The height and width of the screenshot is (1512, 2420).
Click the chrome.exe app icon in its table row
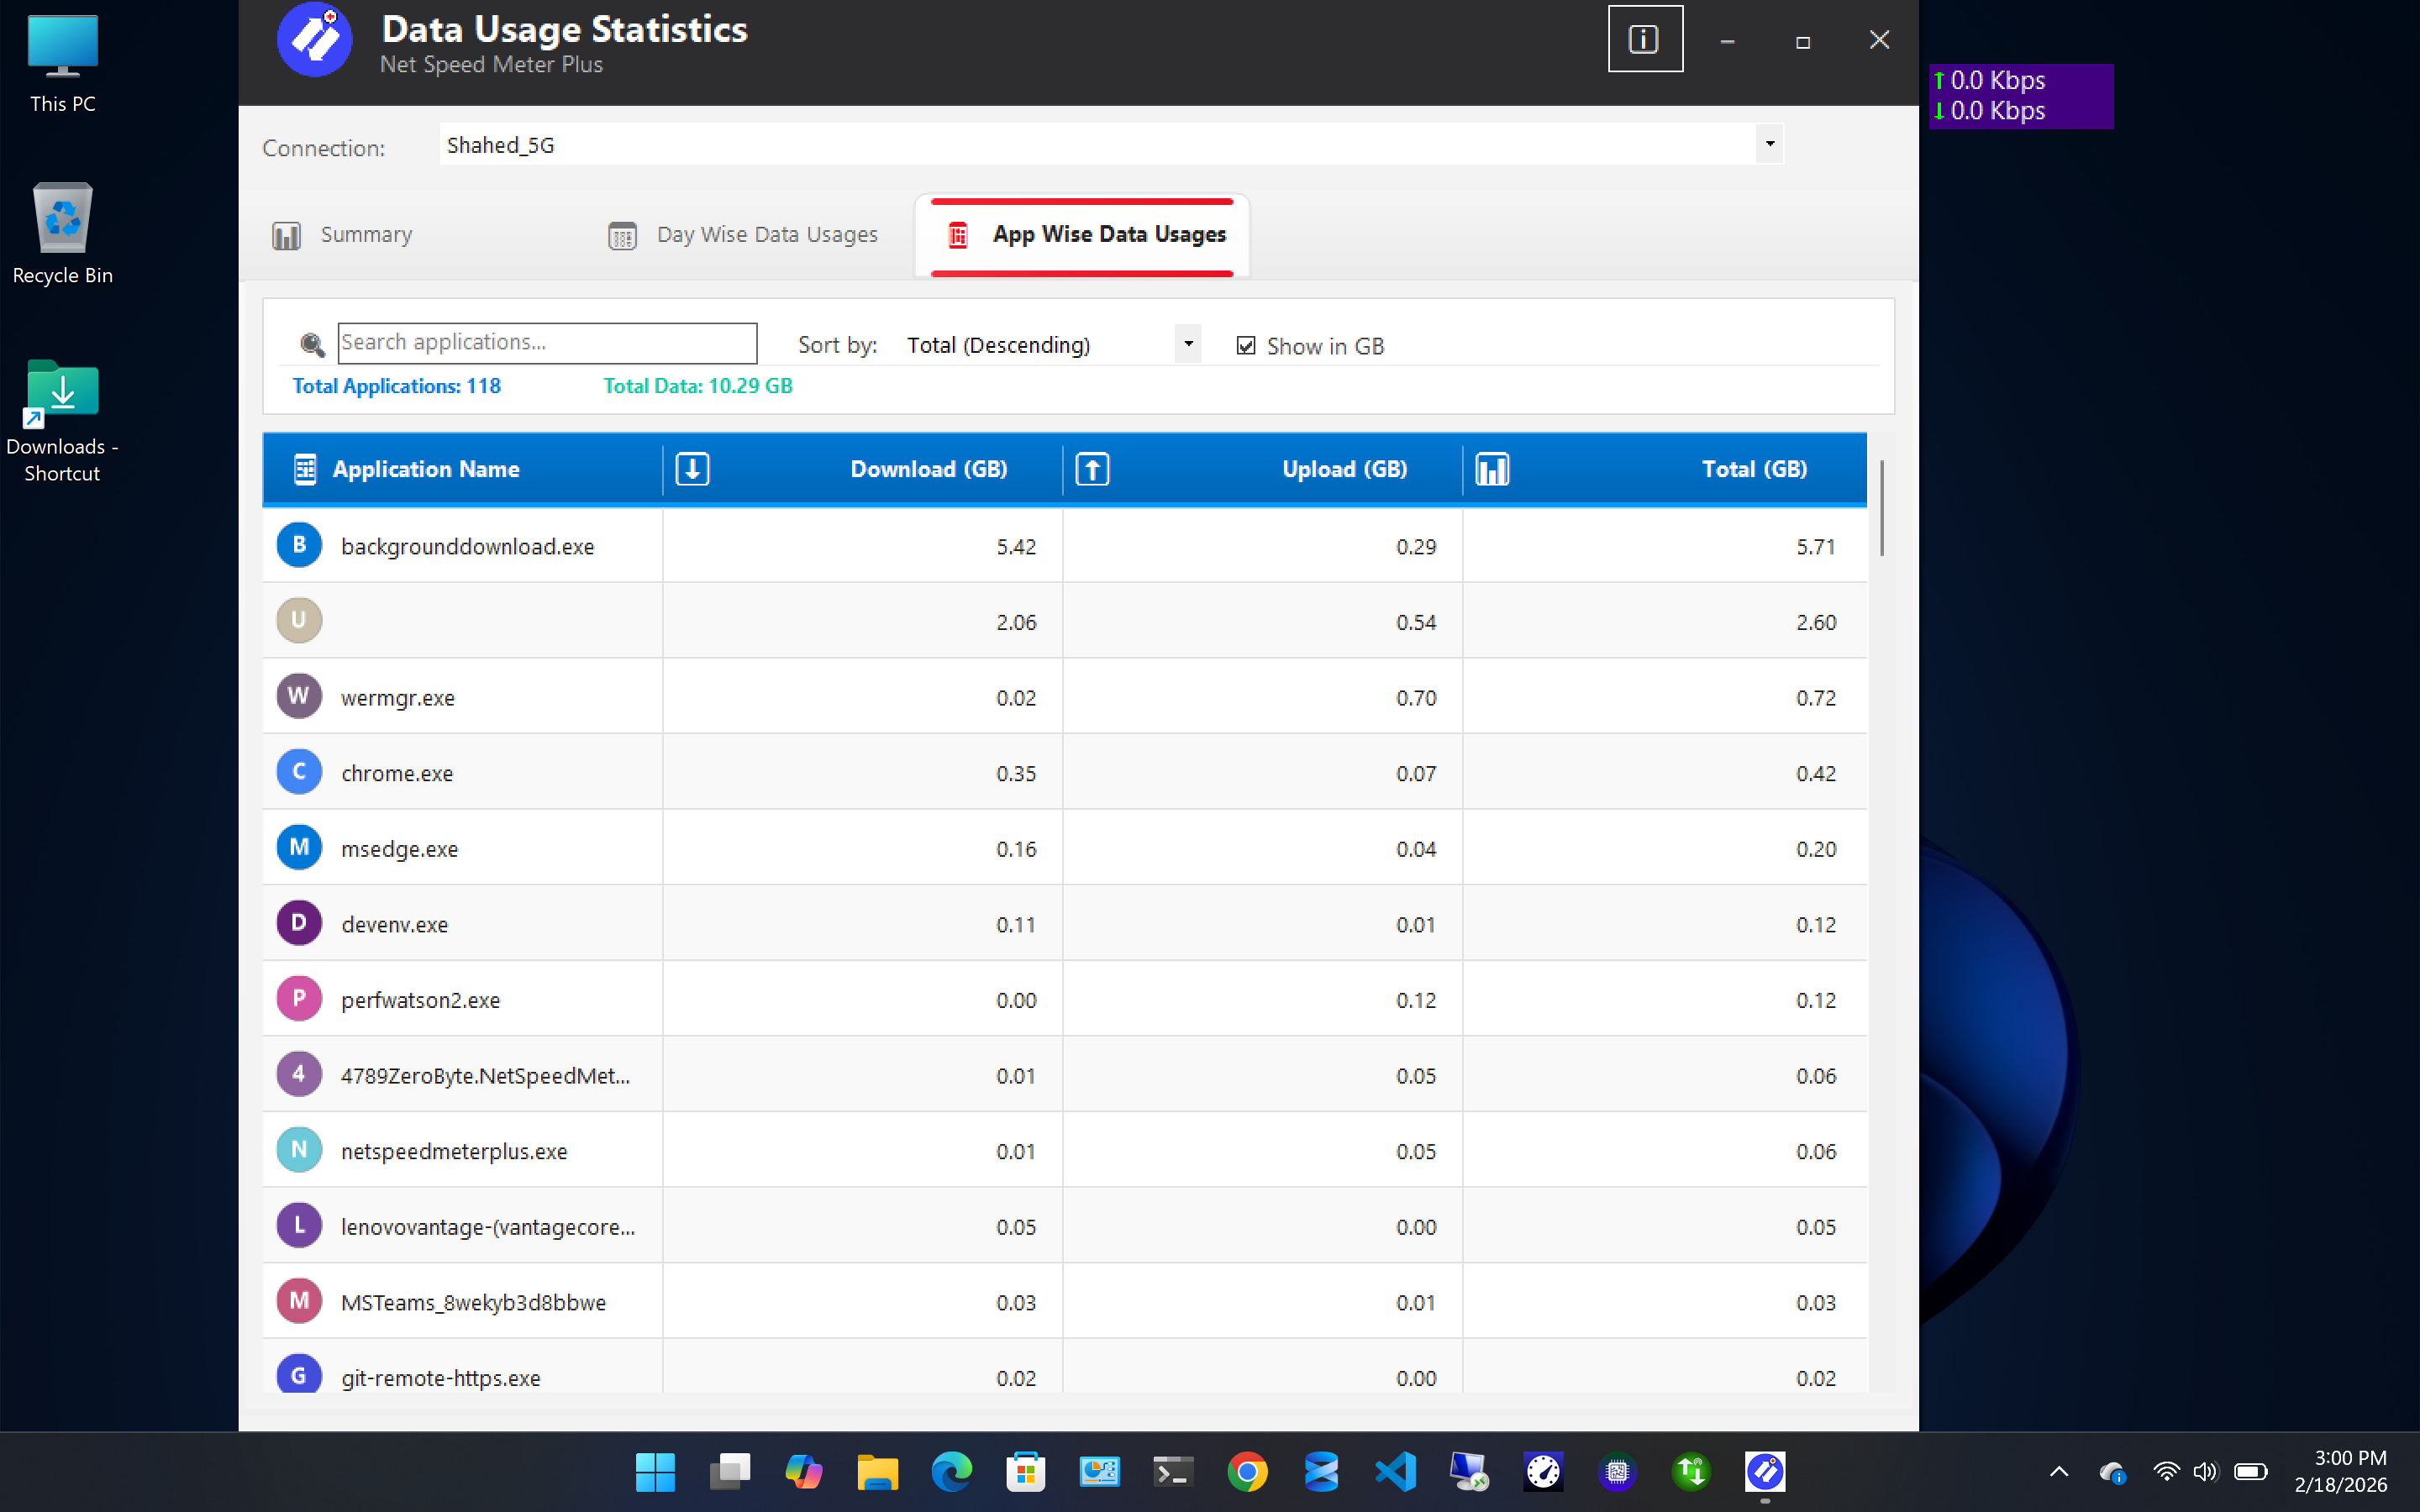(x=298, y=771)
